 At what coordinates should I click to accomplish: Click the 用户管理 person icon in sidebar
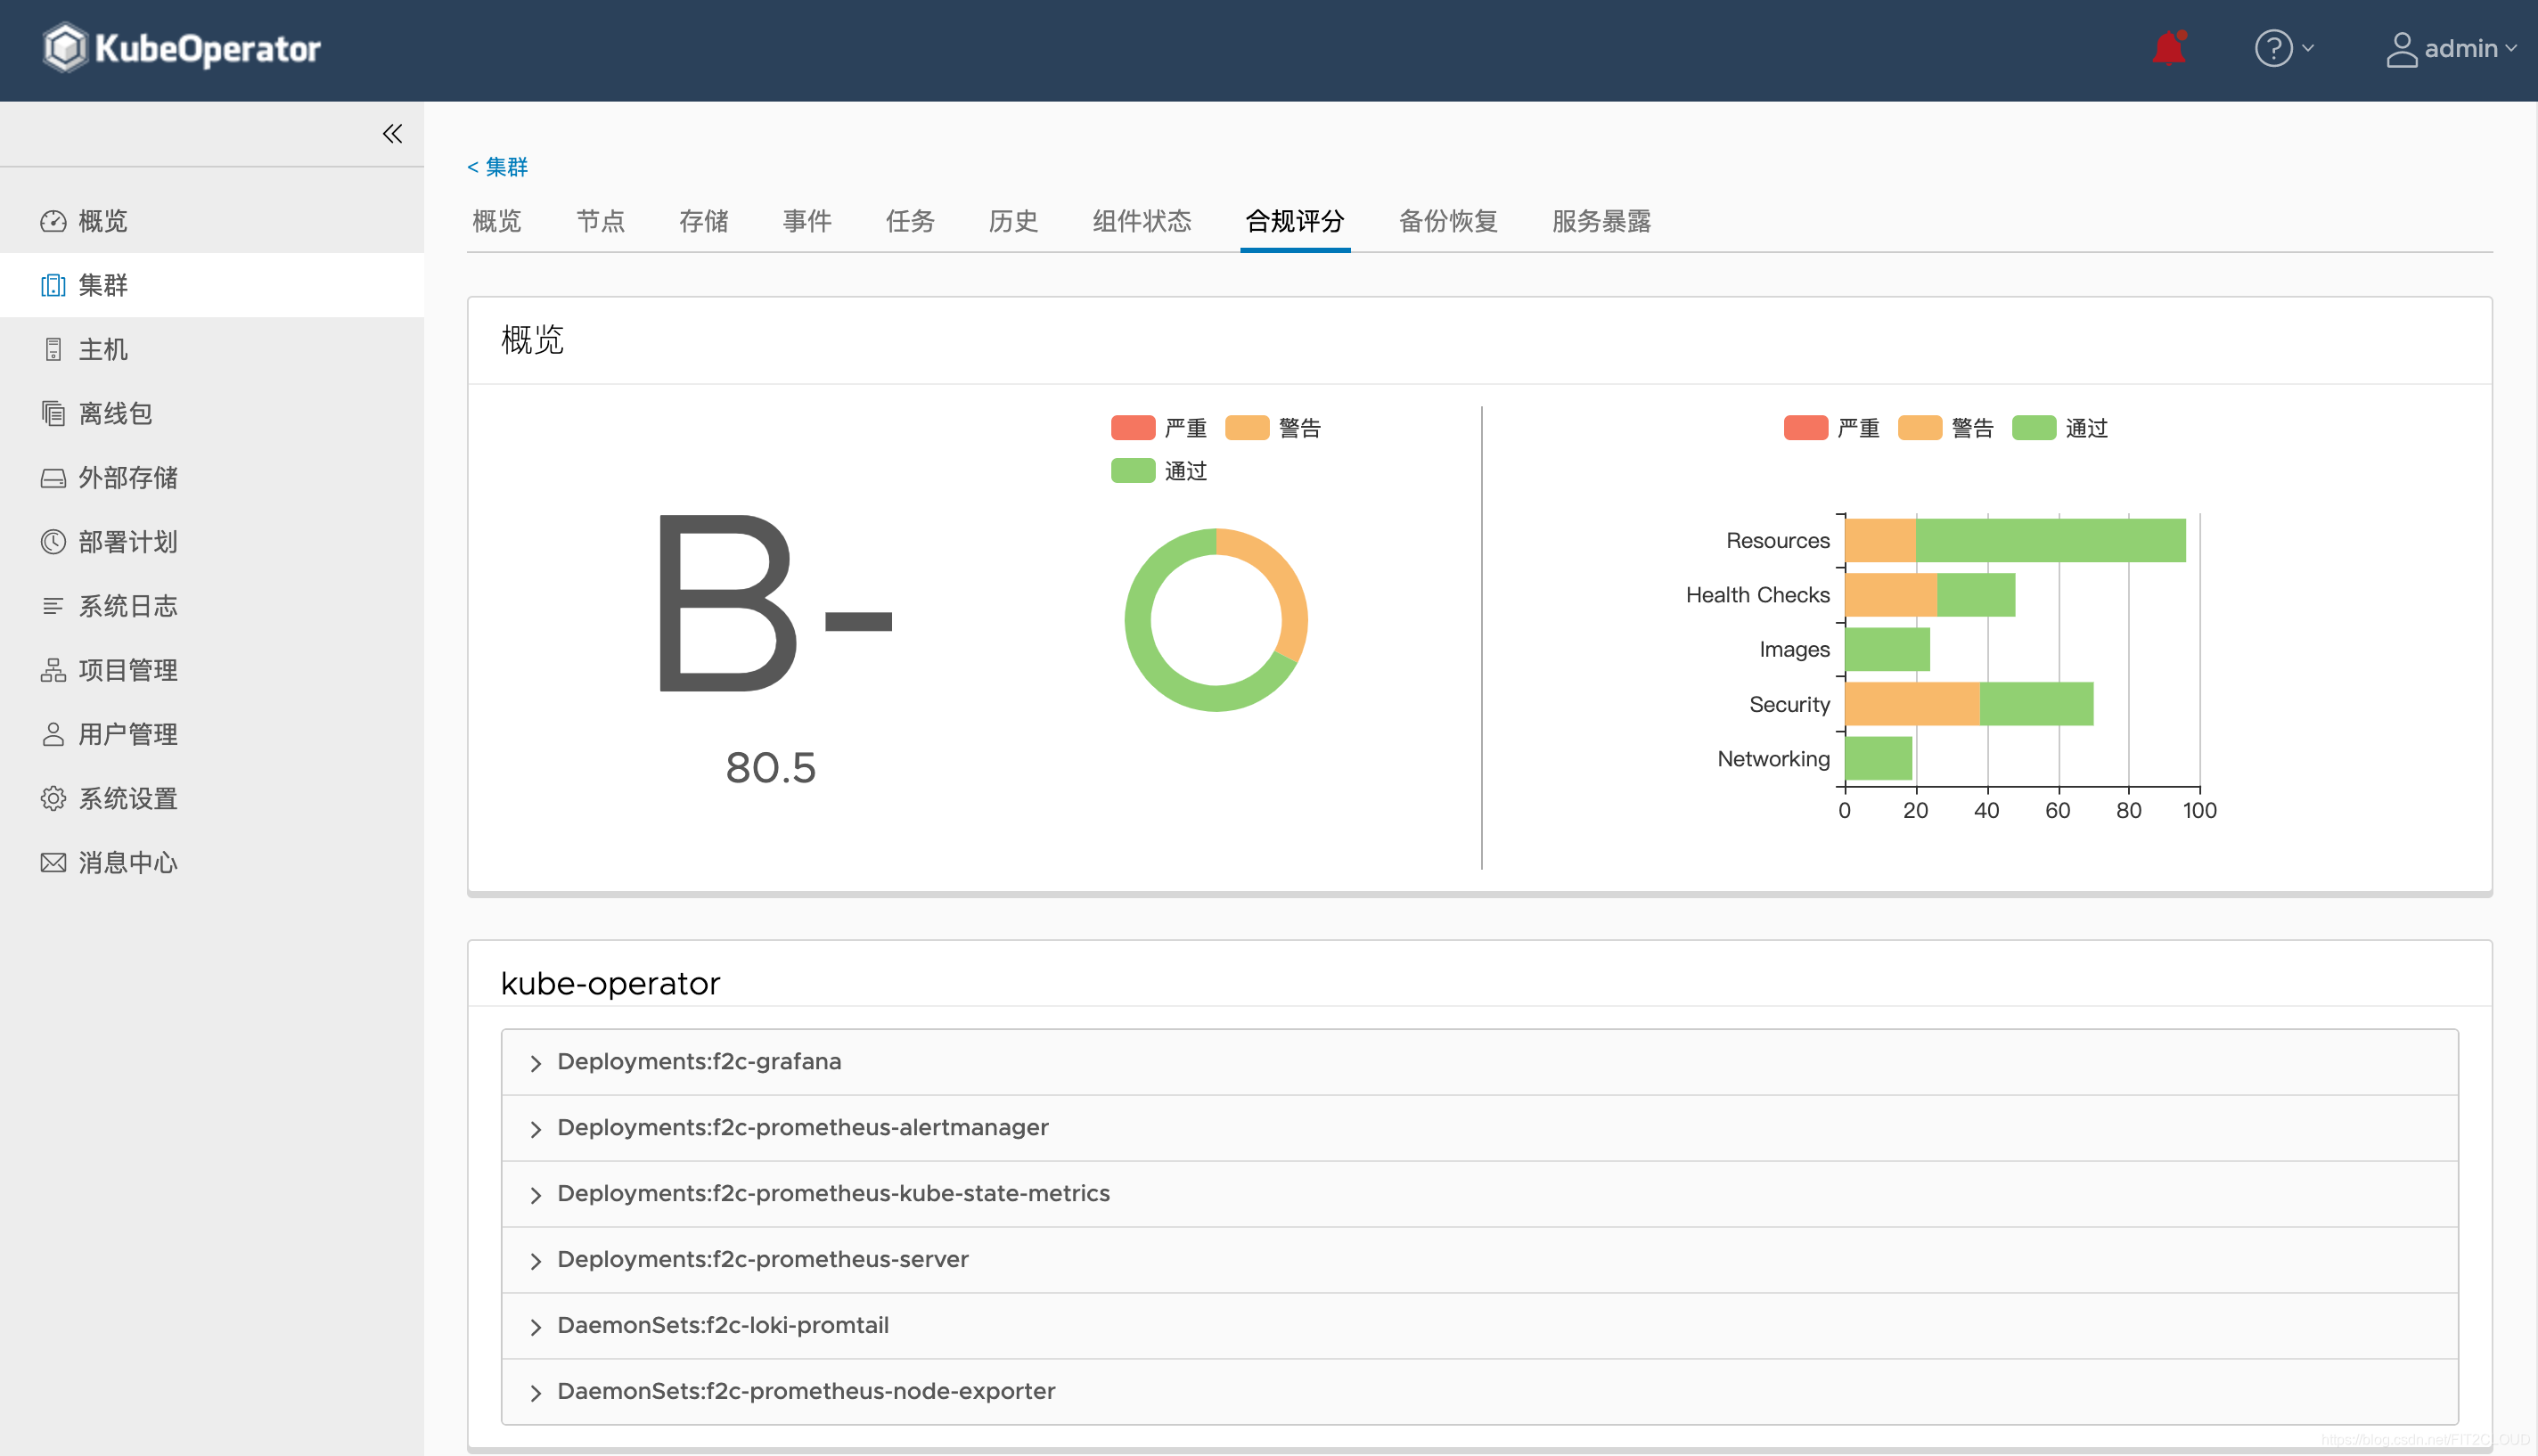[53, 734]
